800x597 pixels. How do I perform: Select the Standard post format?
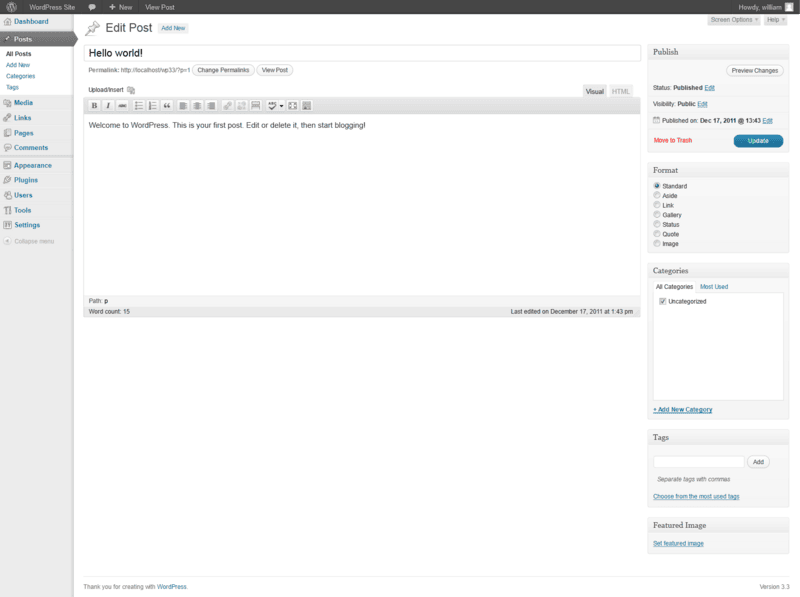(x=657, y=186)
